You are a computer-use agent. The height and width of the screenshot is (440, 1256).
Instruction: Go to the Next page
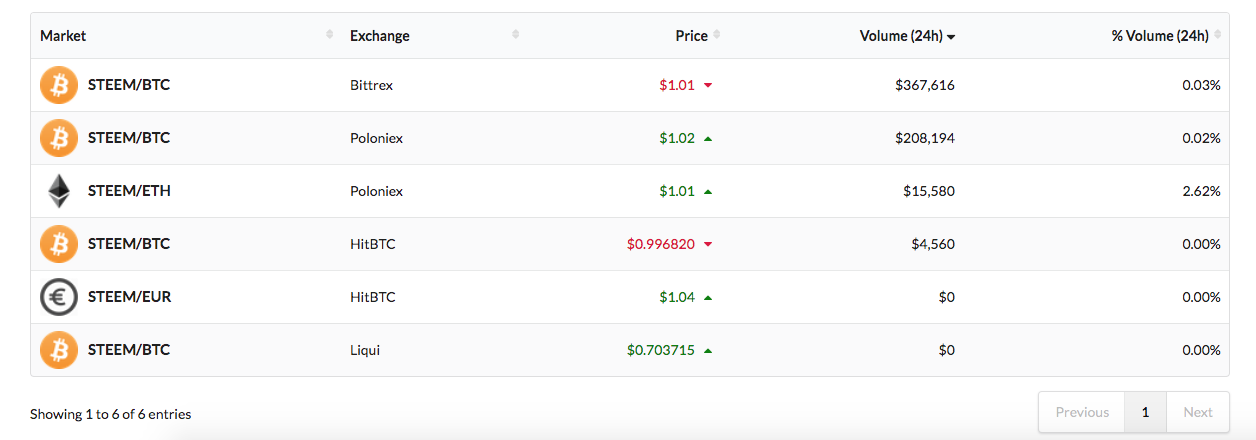pyautogui.click(x=1197, y=412)
